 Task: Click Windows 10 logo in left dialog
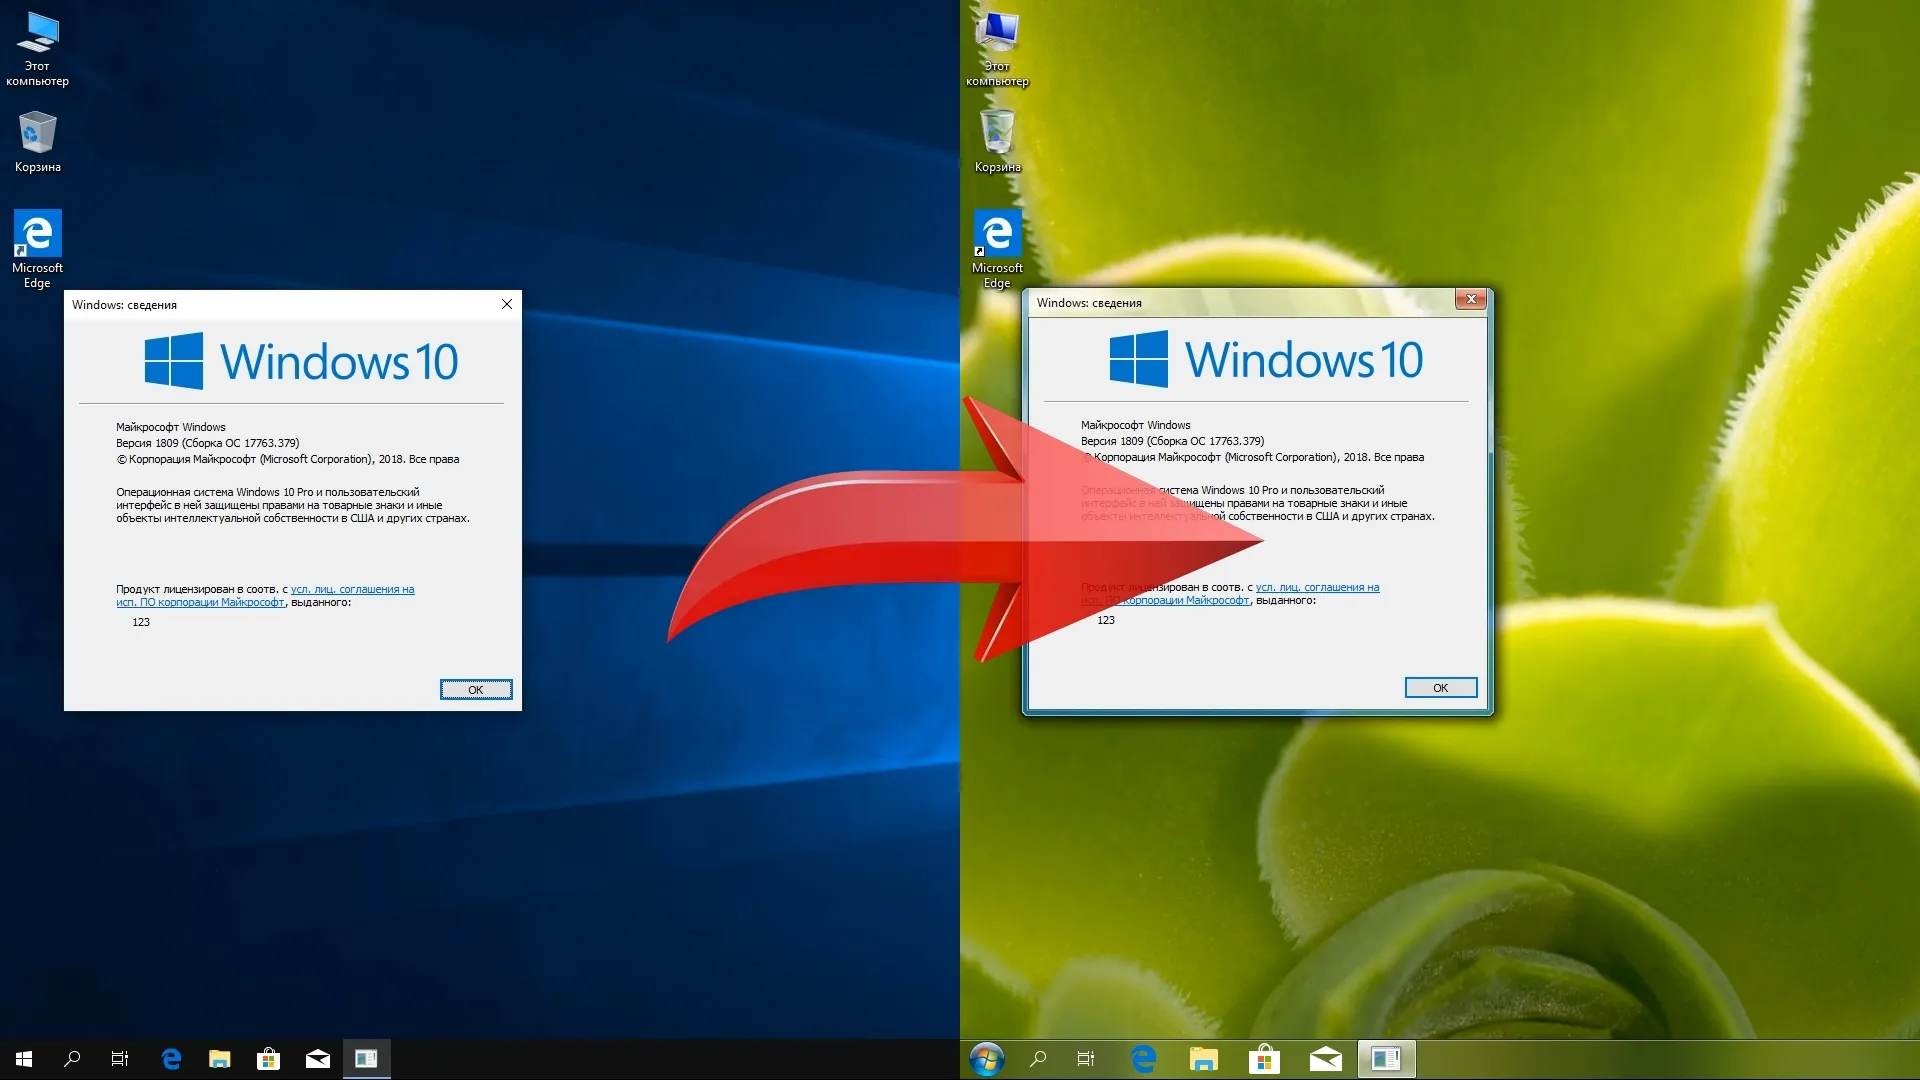coord(301,361)
